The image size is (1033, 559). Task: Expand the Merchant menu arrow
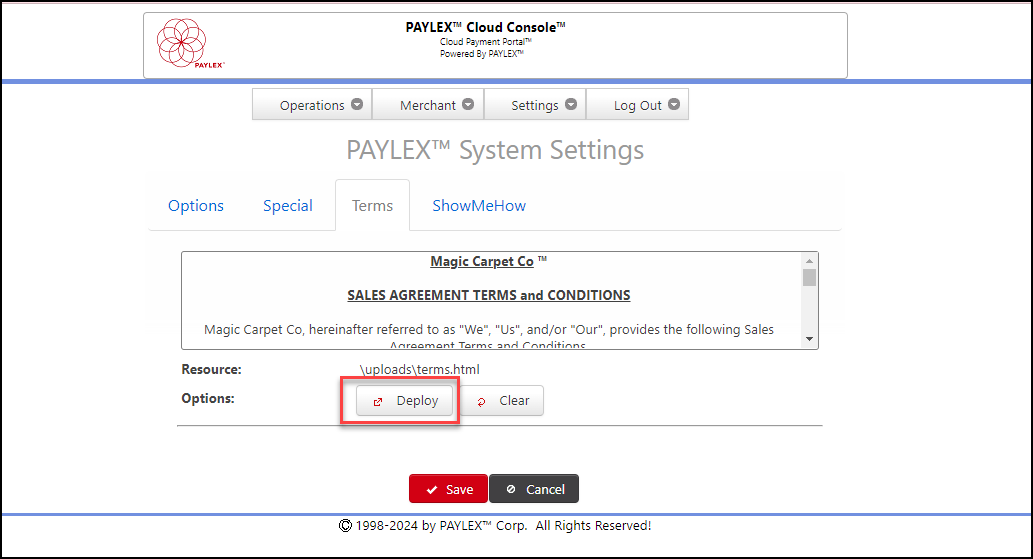coord(468,104)
